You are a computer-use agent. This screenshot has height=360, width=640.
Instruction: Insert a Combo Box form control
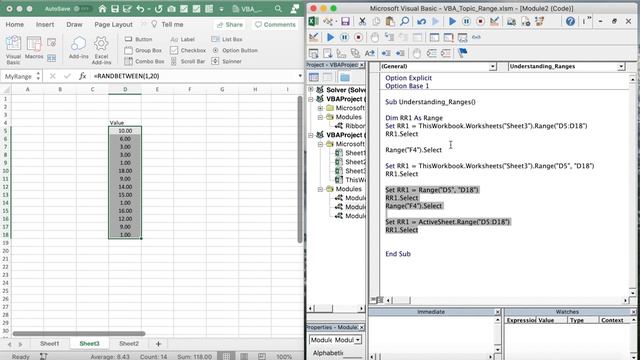144,61
